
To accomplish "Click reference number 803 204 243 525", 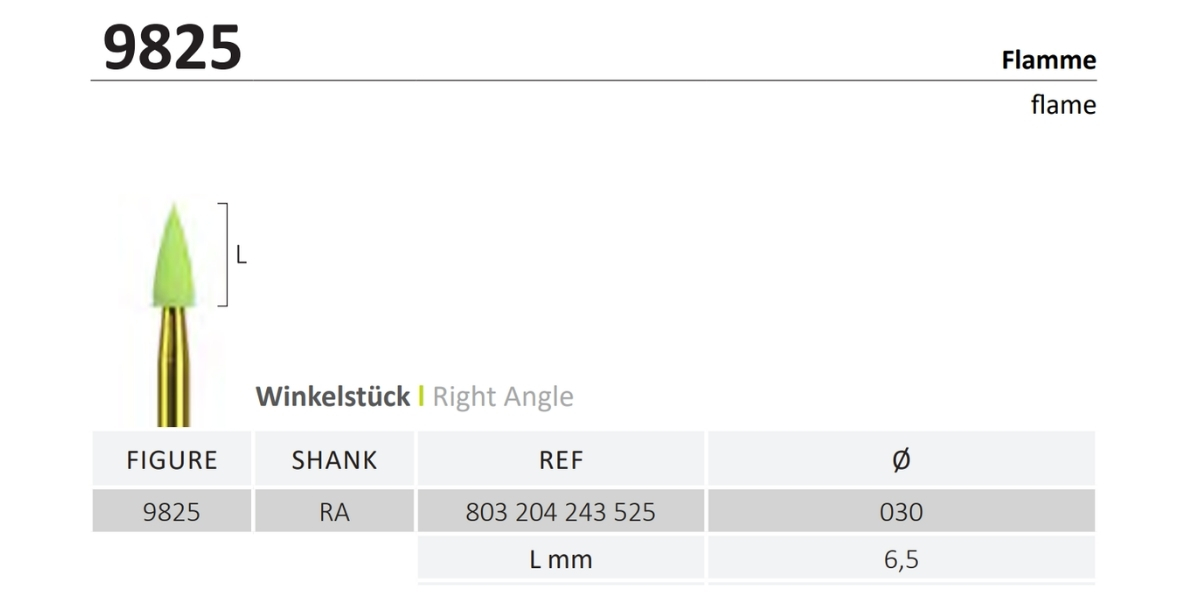I will tap(560, 512).
